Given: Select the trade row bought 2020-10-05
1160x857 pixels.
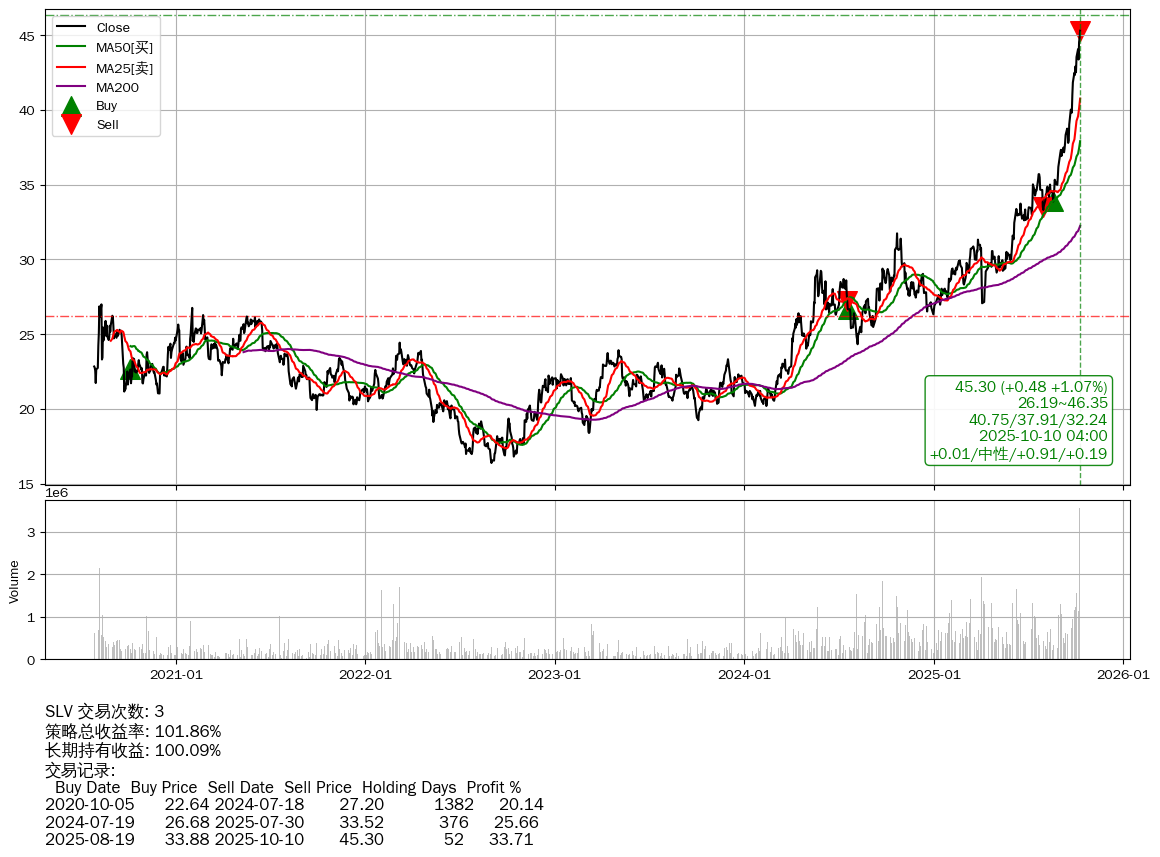Looking at the screenshot, I should [294, 804].
